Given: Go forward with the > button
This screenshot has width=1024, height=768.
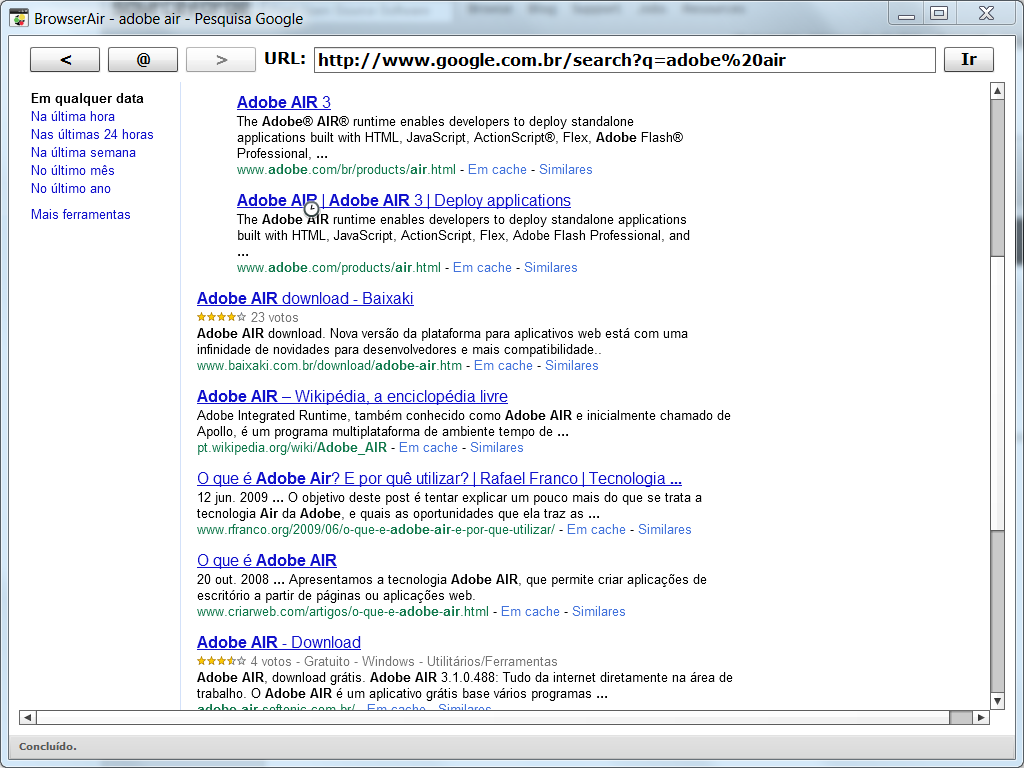Looking at the screenshot, I should (221, 59).
